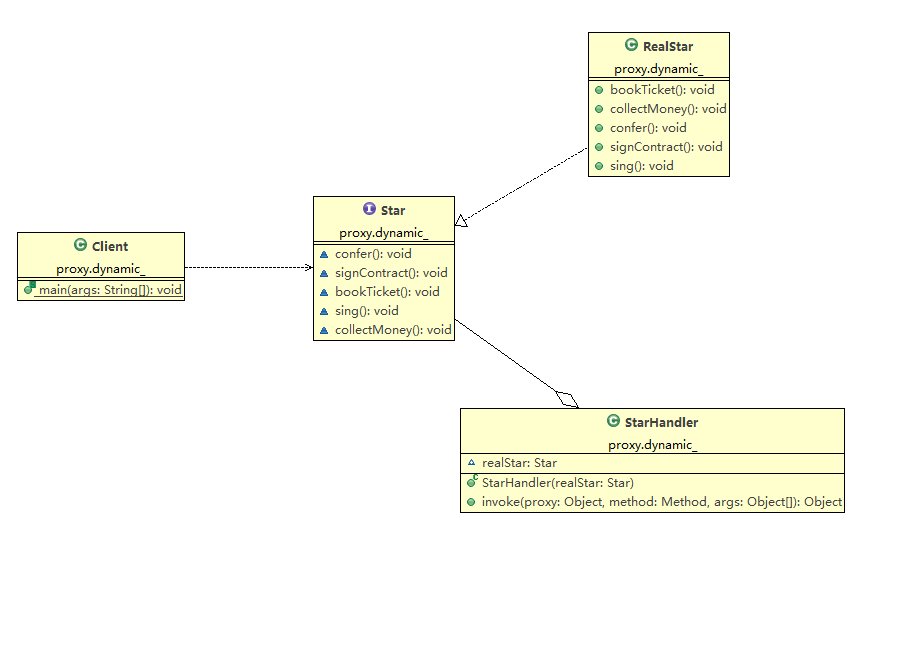Click the dashed dependency arrow from Client to Star
Image resolution: width=899 pixels, height=645 pixels.
coord(249,267)
